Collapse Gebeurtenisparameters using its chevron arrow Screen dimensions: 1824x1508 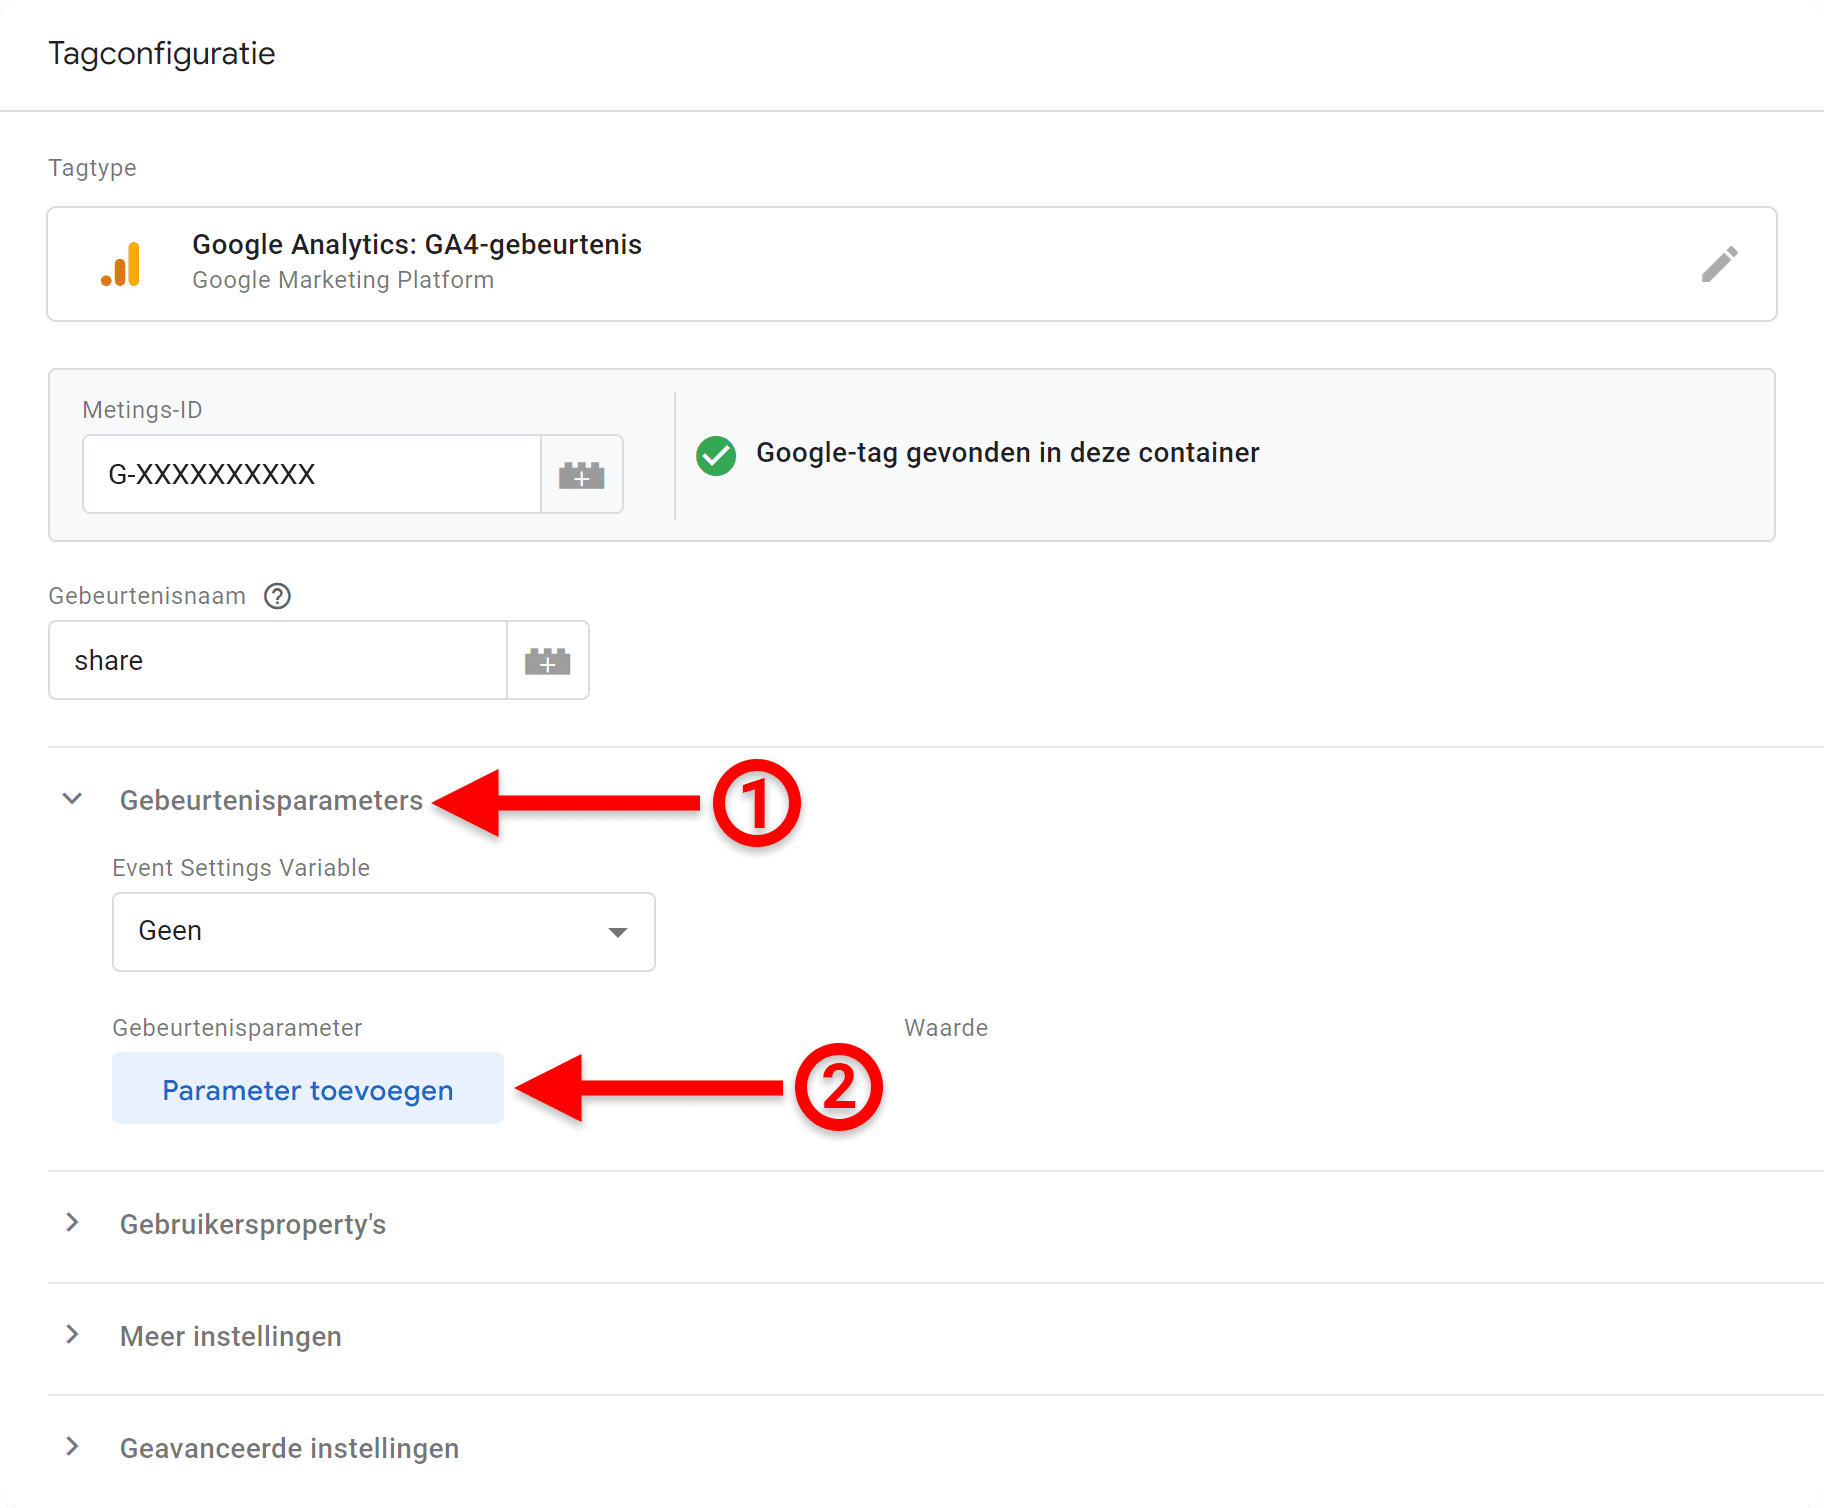[72, 799]
